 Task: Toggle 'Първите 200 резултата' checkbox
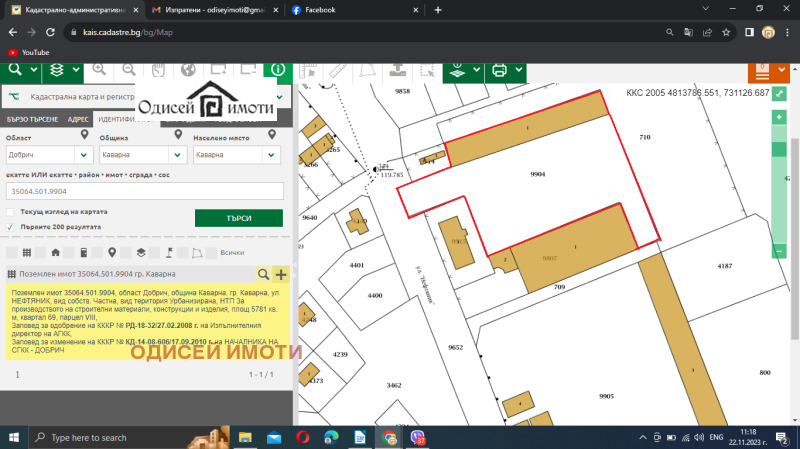pyautogui.click(x=10, y=227)
